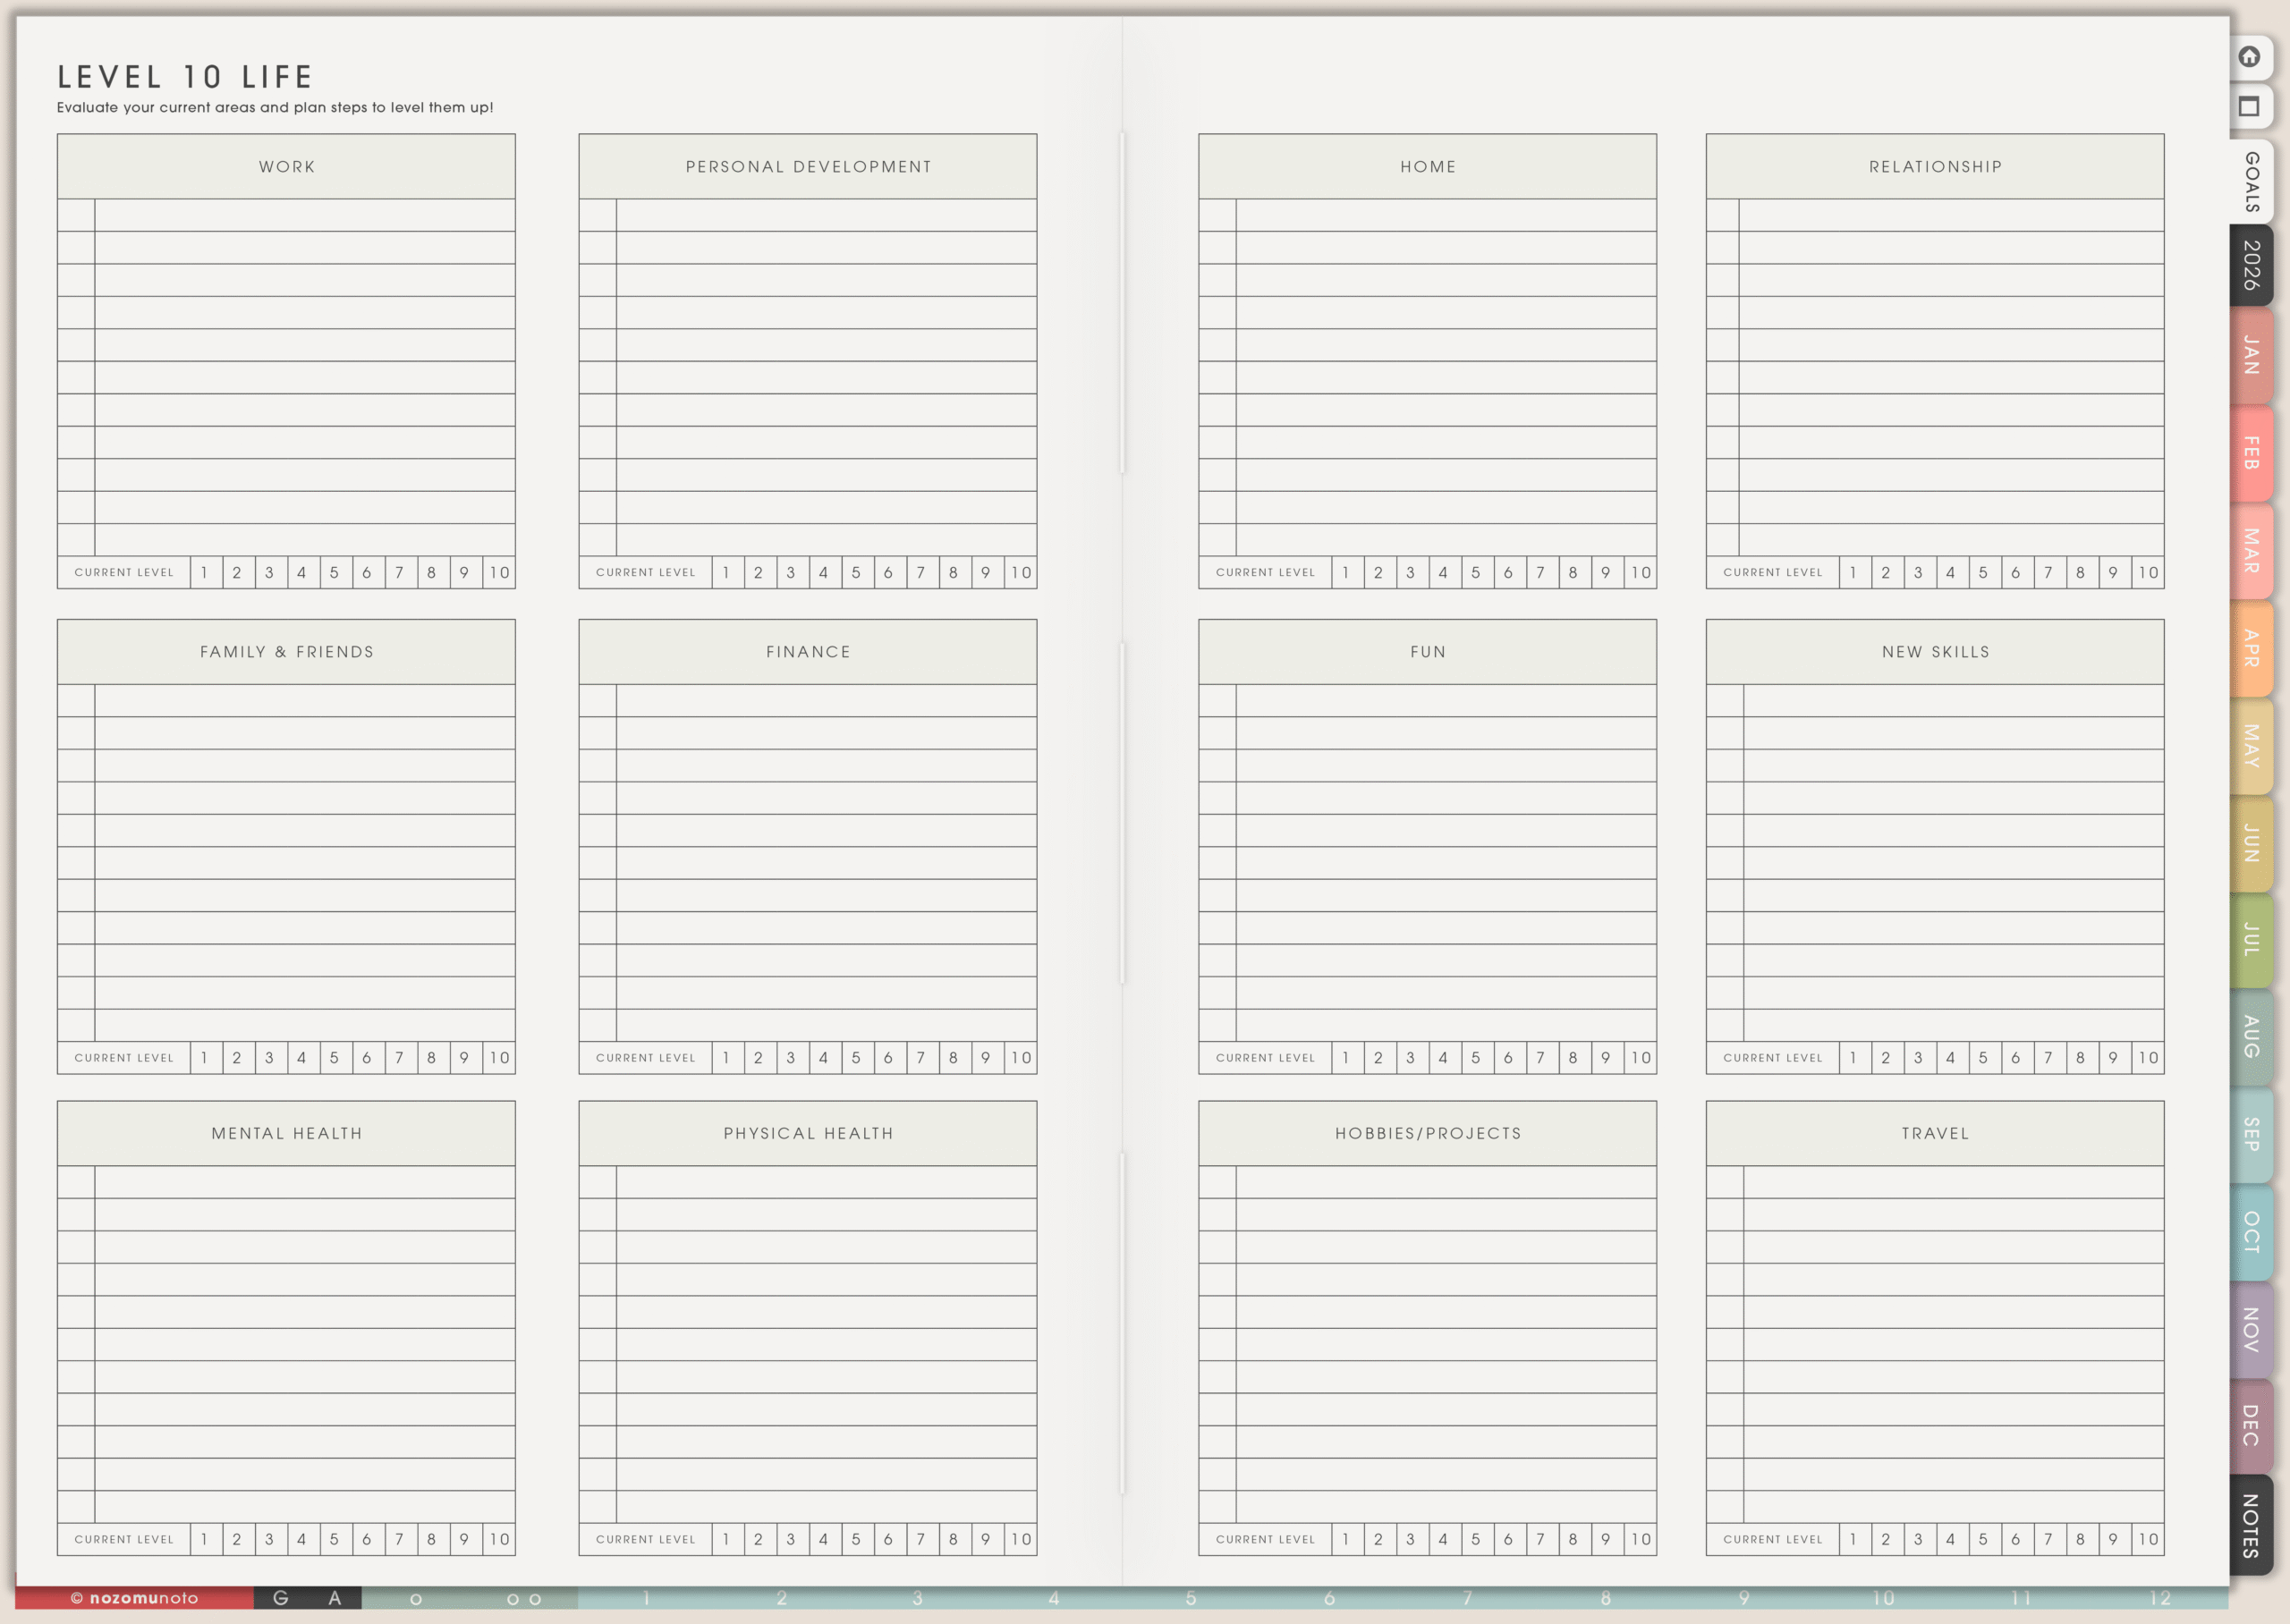Click the nozomunoto copyright link

click(135, 1598)
